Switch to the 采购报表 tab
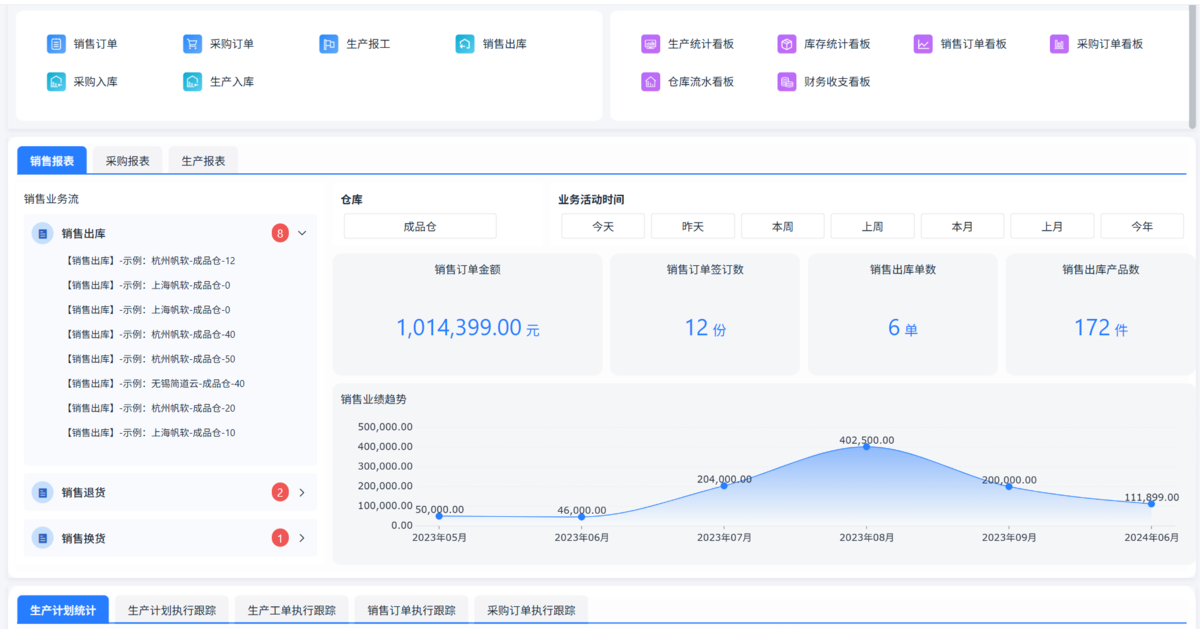Screen dimensions: 1200x629 click(127, 161)
